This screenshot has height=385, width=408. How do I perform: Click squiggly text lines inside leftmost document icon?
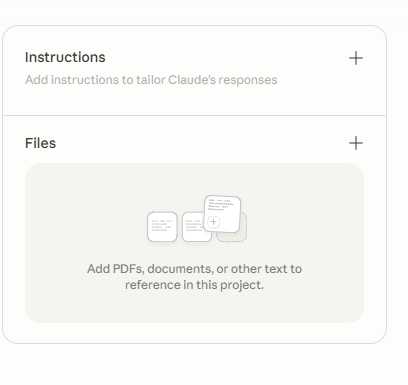coord(162,225)
